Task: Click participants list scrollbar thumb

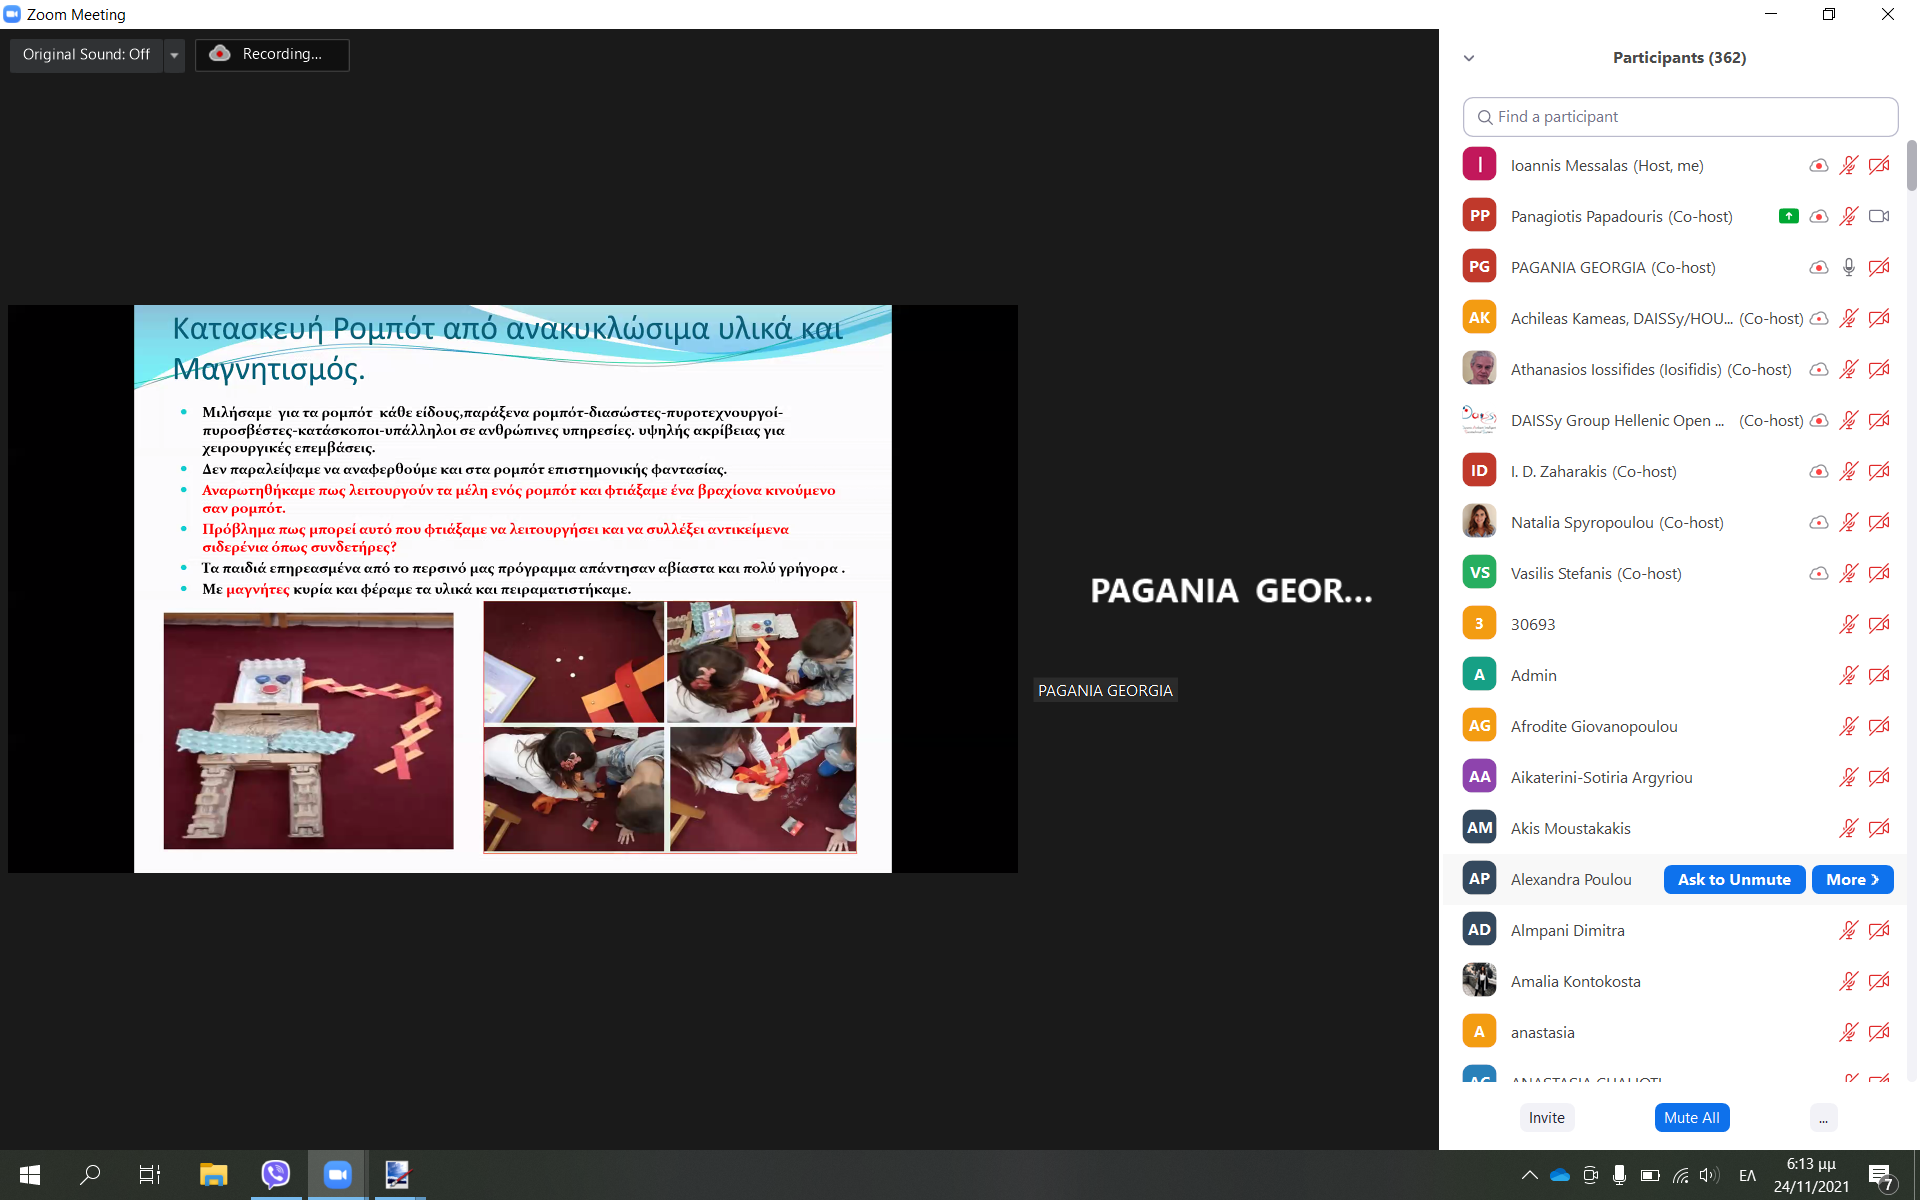Action: (x=1911, y=165)
